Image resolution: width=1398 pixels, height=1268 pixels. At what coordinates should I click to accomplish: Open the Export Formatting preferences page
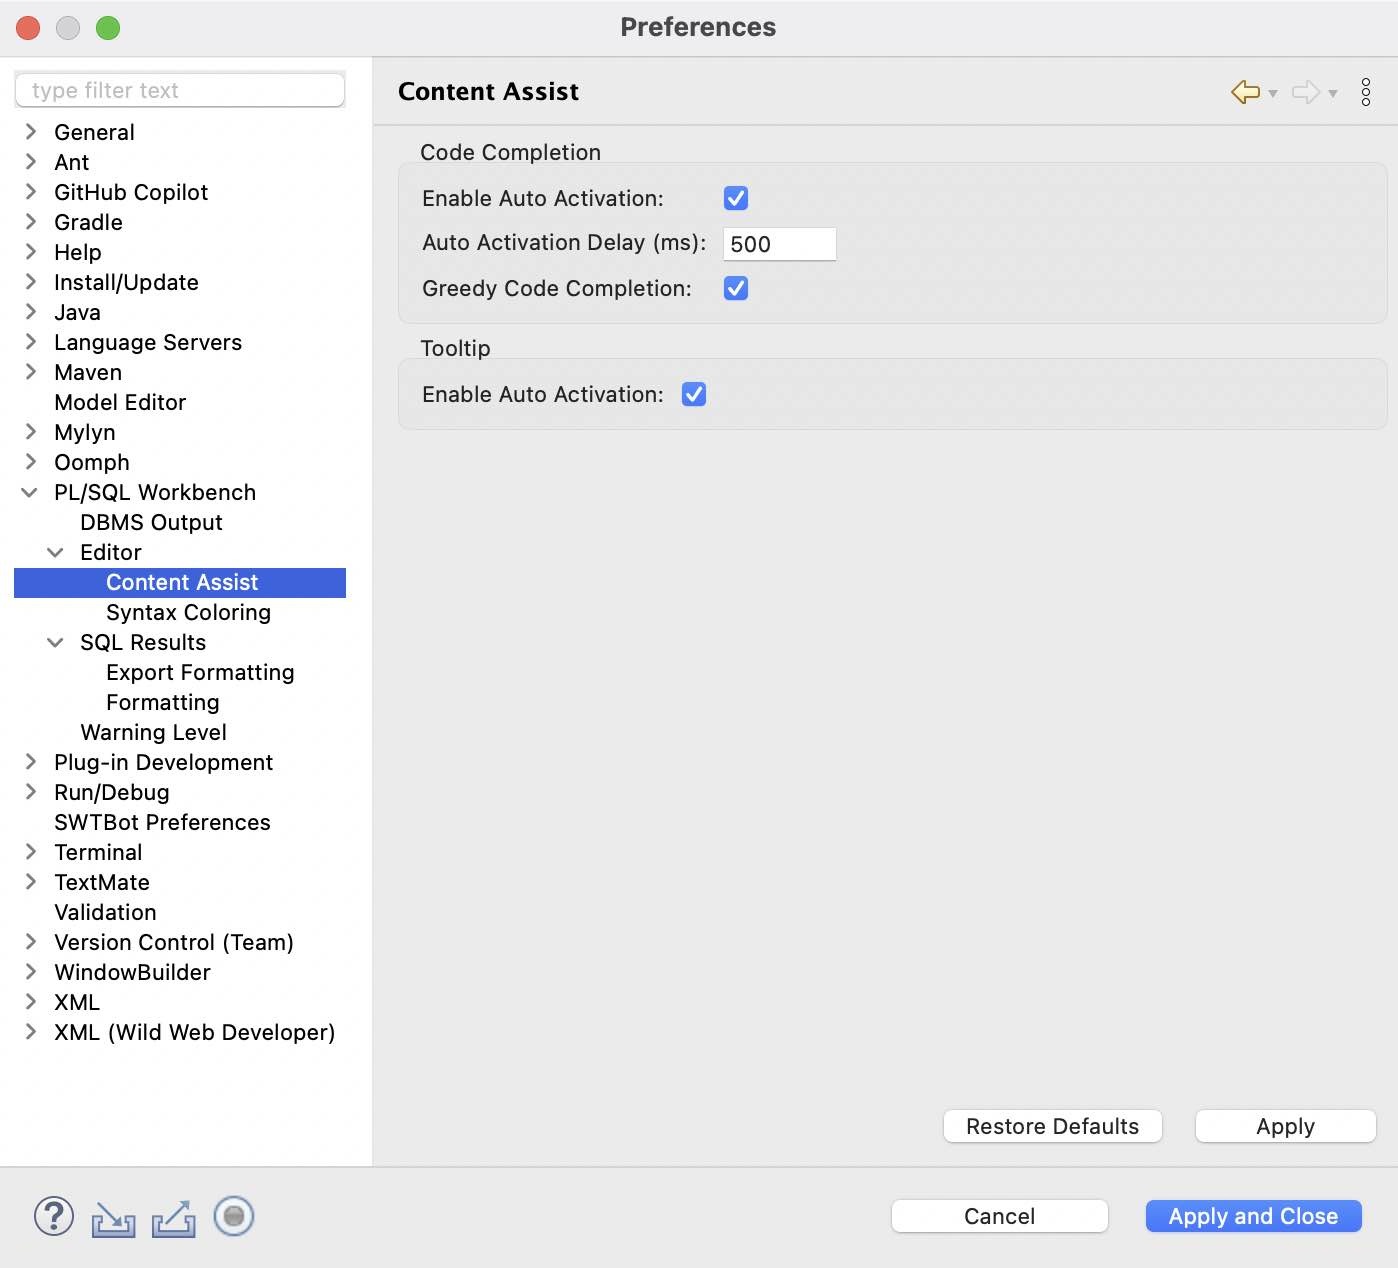(x=199, y=672)
